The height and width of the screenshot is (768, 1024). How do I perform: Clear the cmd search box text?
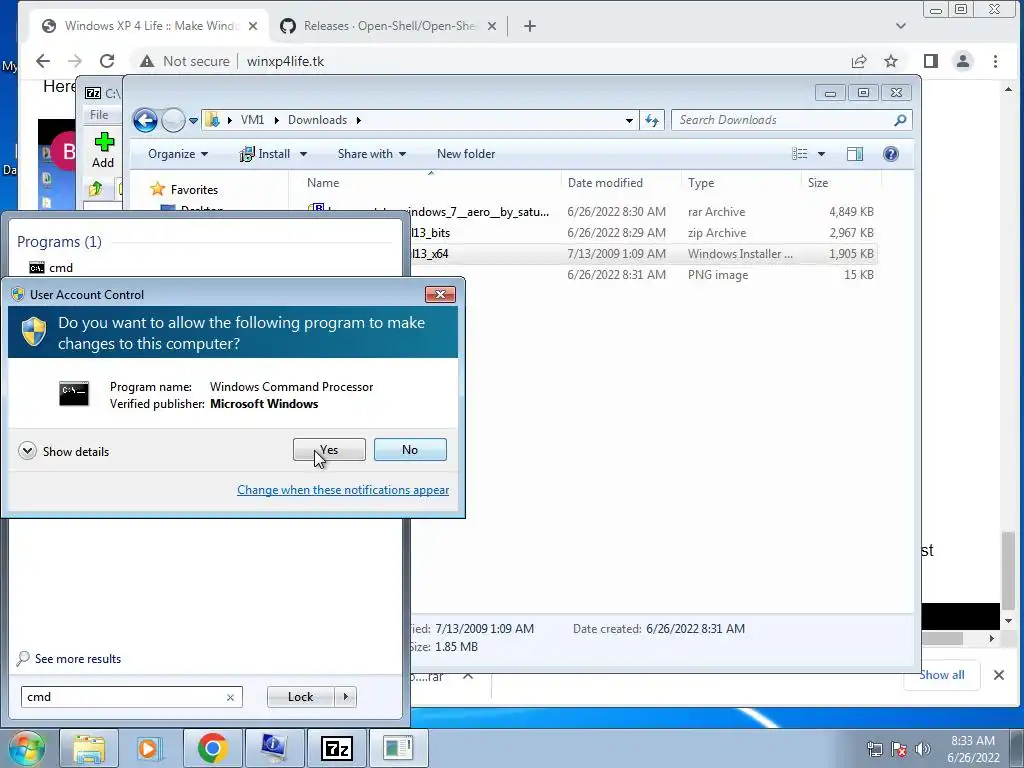point(230,697)
